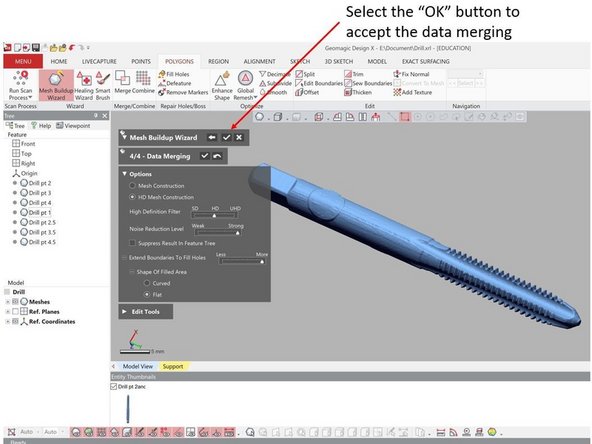Collapse the Options section
The image size is (592, 444).
124,174
